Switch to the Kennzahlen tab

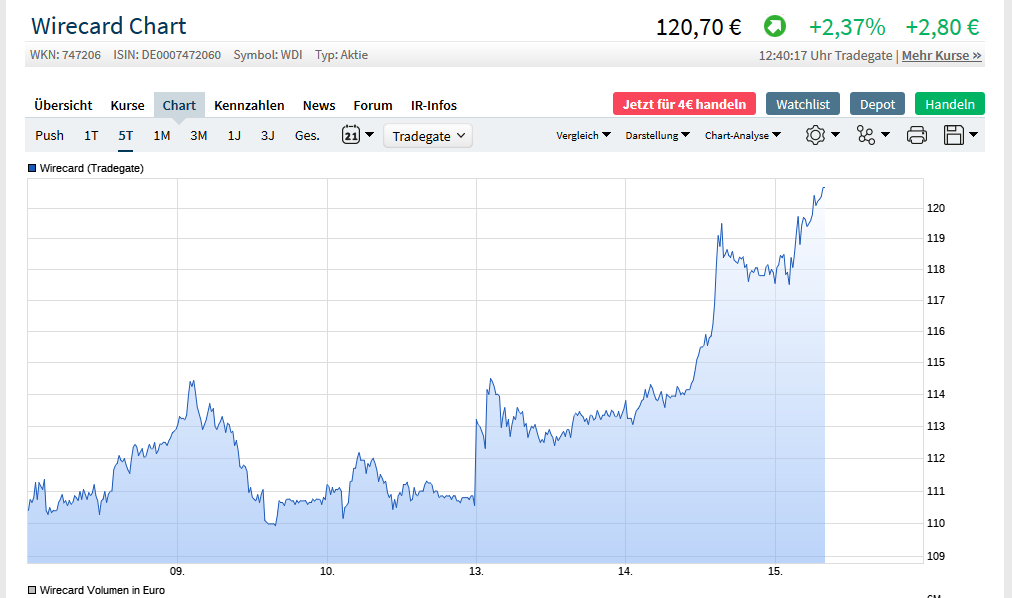coord(250,104)
